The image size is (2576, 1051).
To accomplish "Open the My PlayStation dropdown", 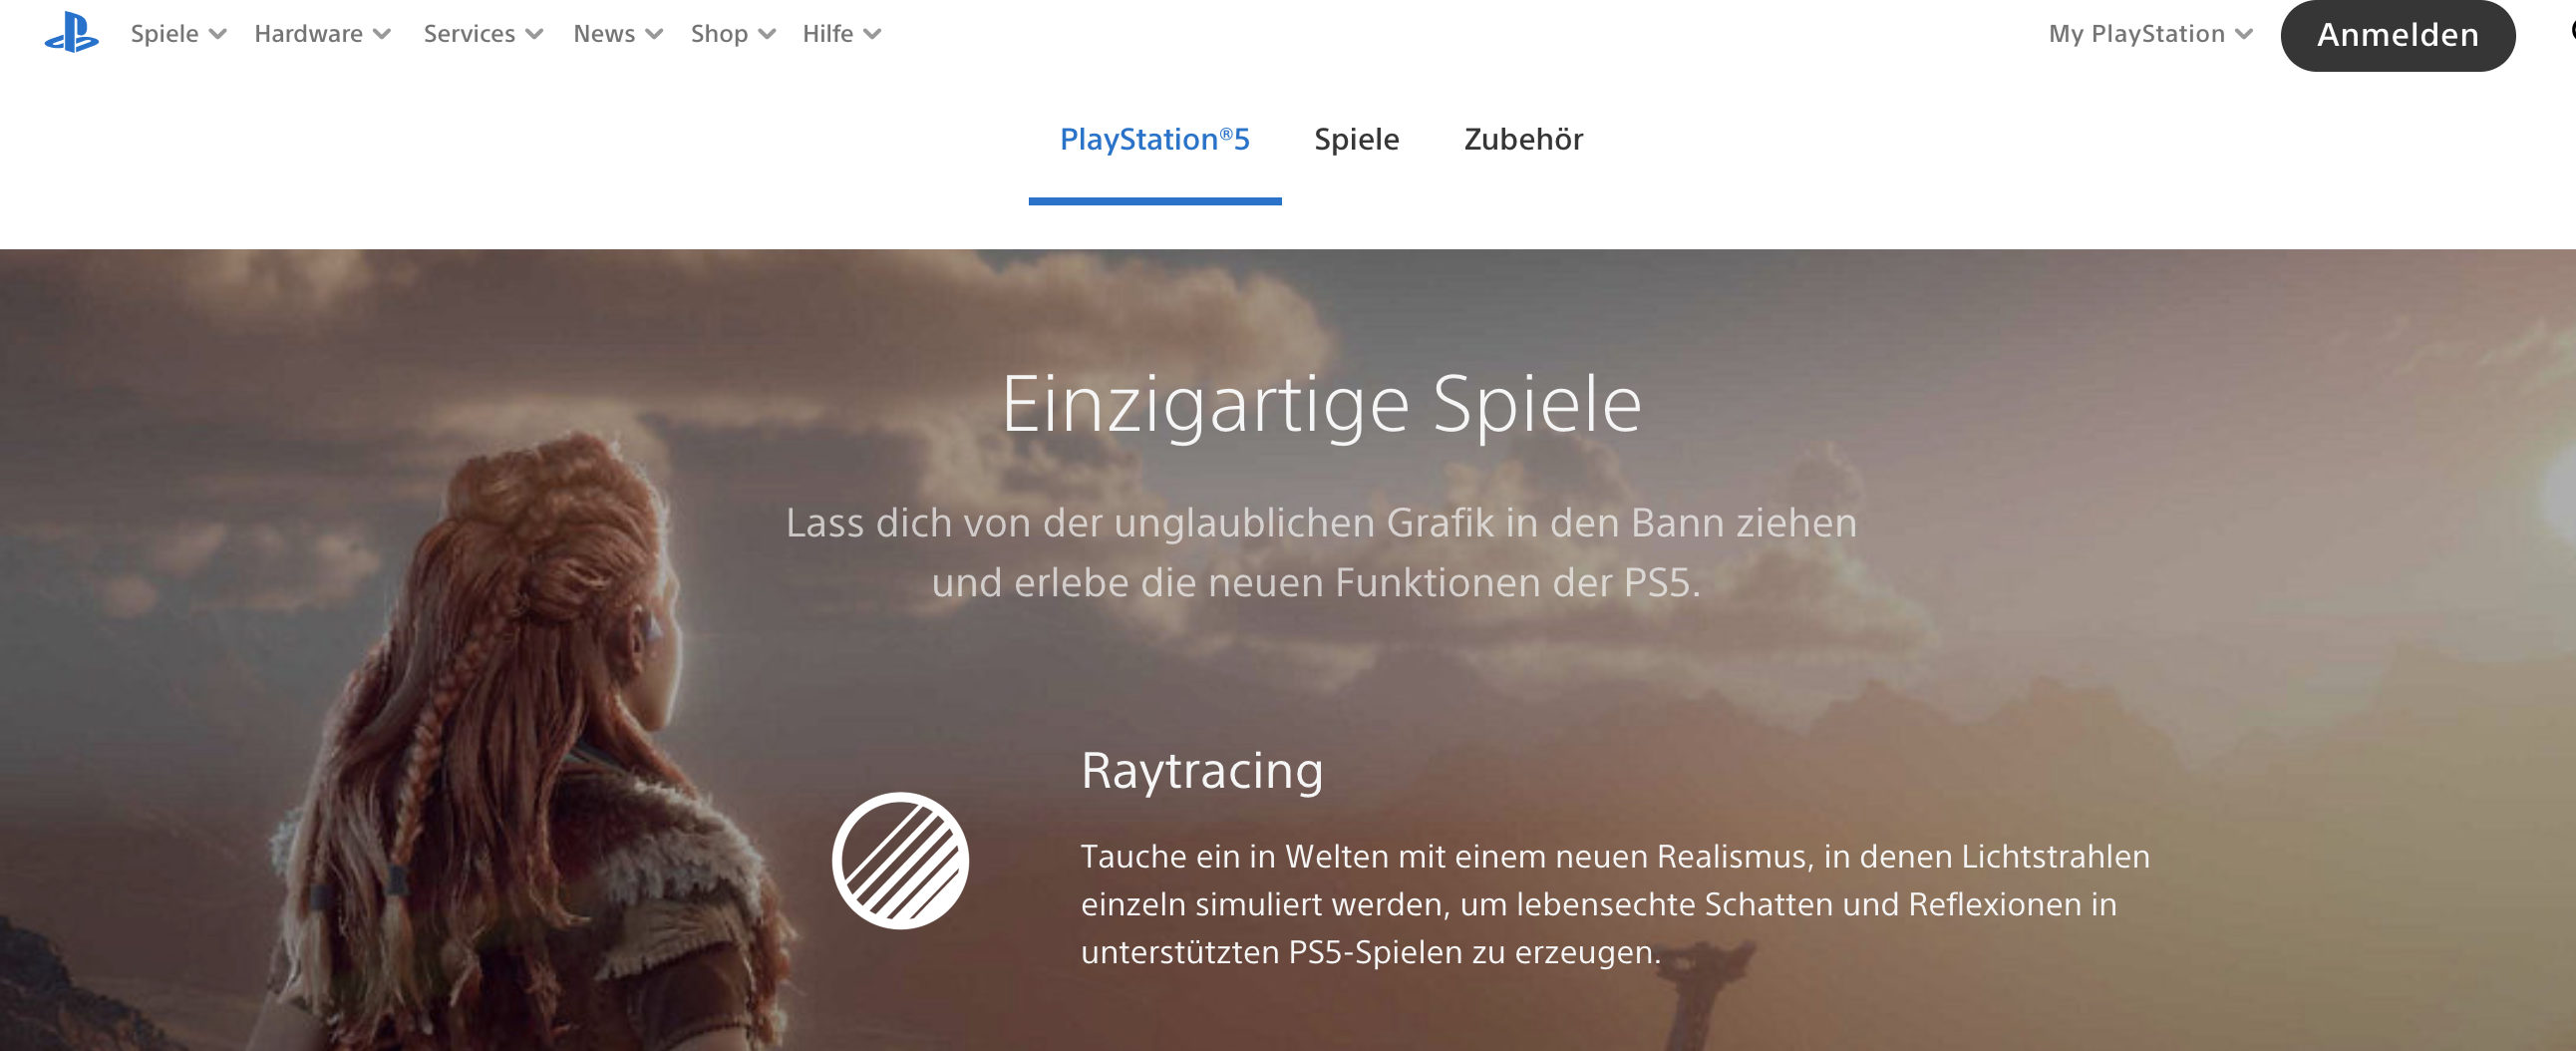I will click(2150, 34).
